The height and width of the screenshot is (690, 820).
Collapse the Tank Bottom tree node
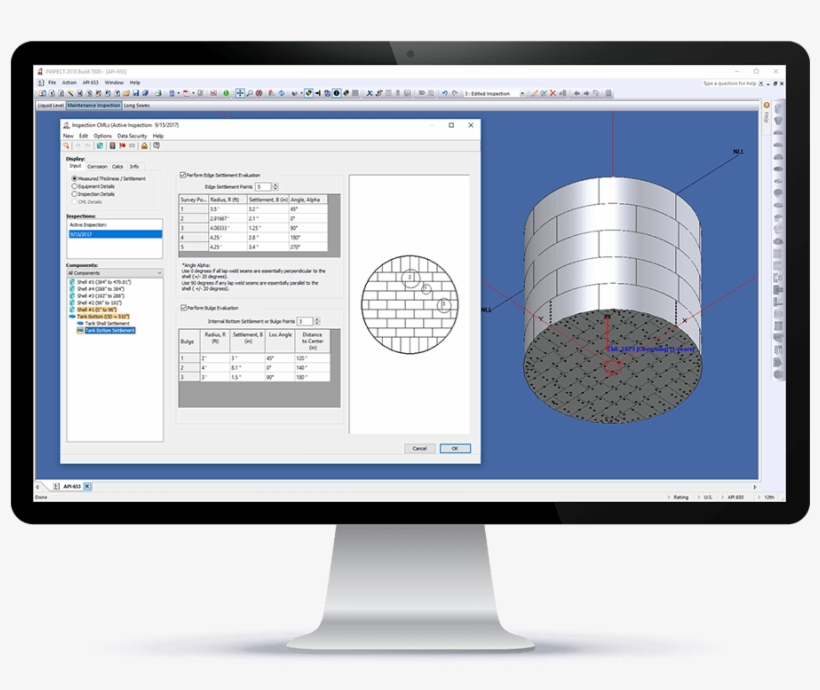click(x=72, y=314)
